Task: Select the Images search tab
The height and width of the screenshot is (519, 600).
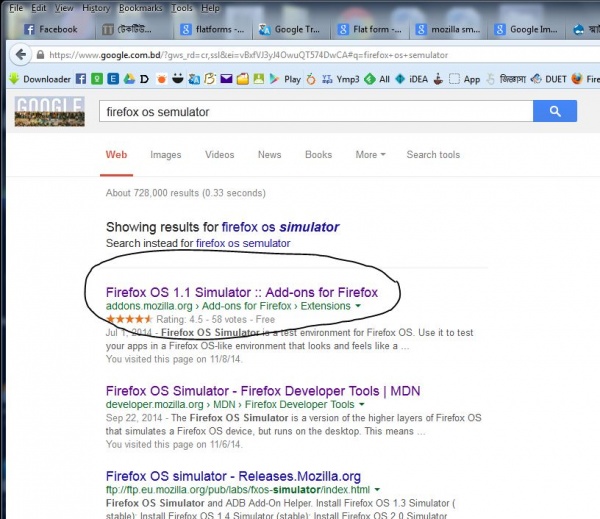Action: pos(166,155)
